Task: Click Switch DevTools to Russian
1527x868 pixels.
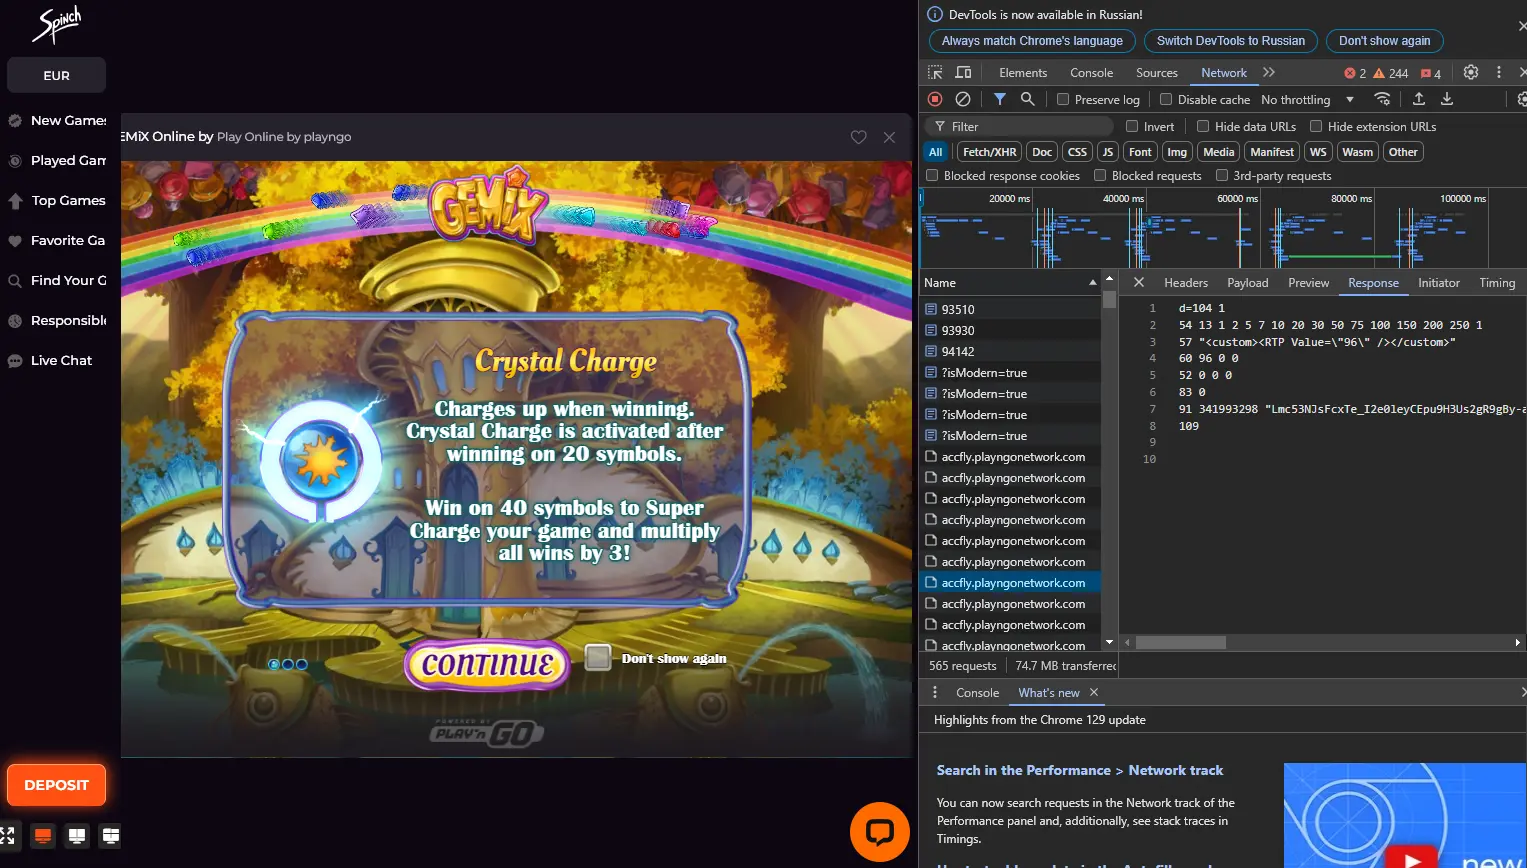Action: click(1231, 41)
